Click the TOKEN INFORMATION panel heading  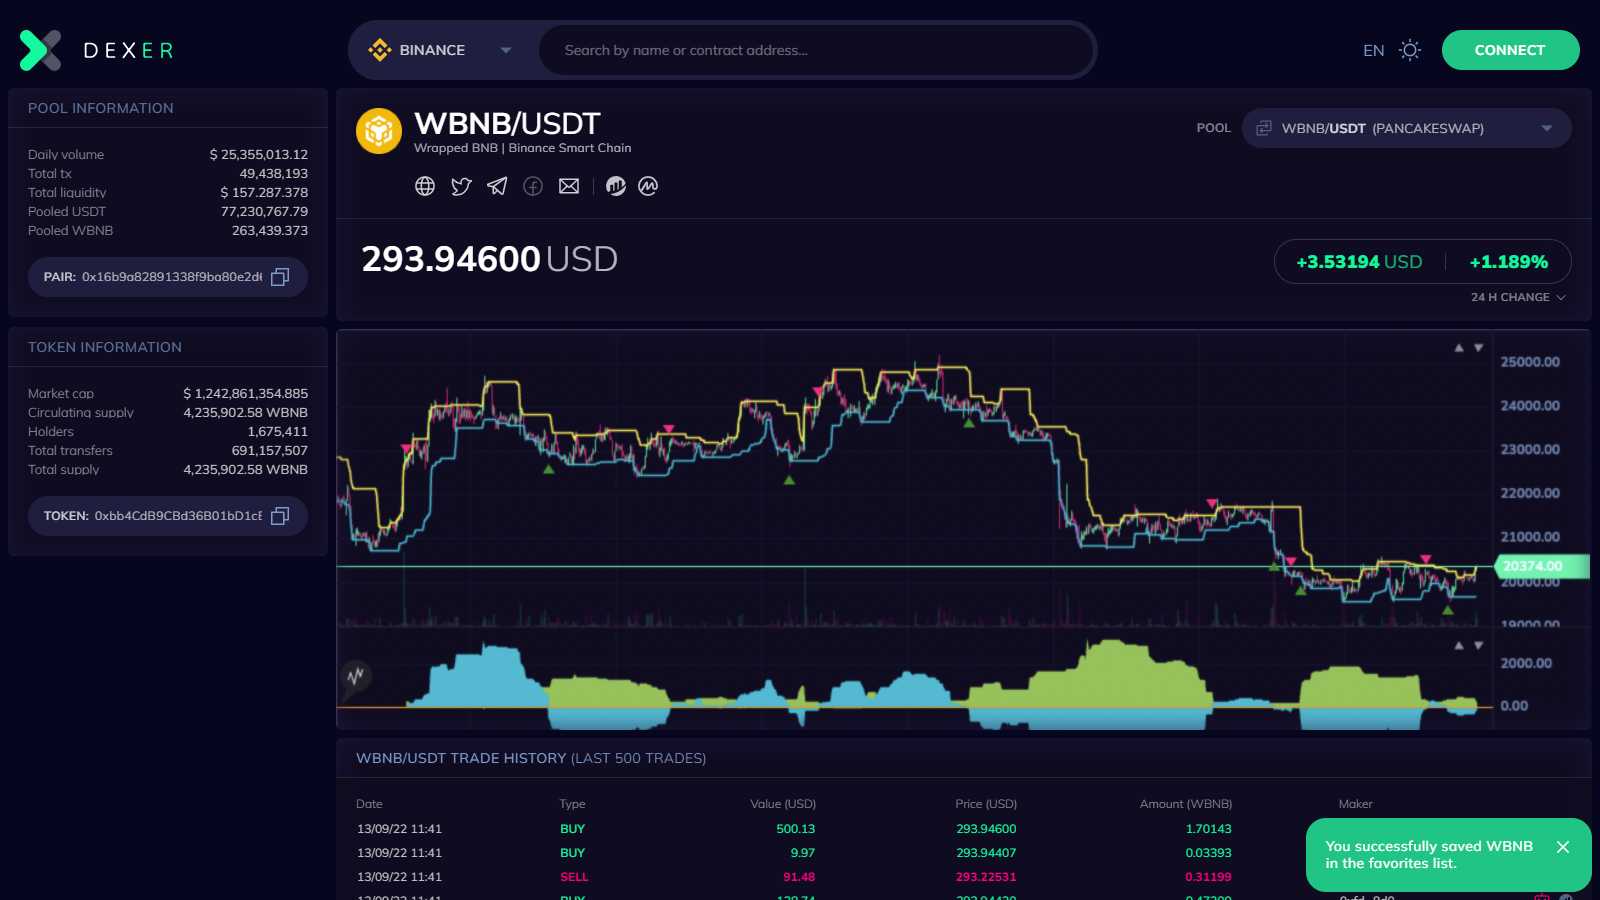(105, 347)
